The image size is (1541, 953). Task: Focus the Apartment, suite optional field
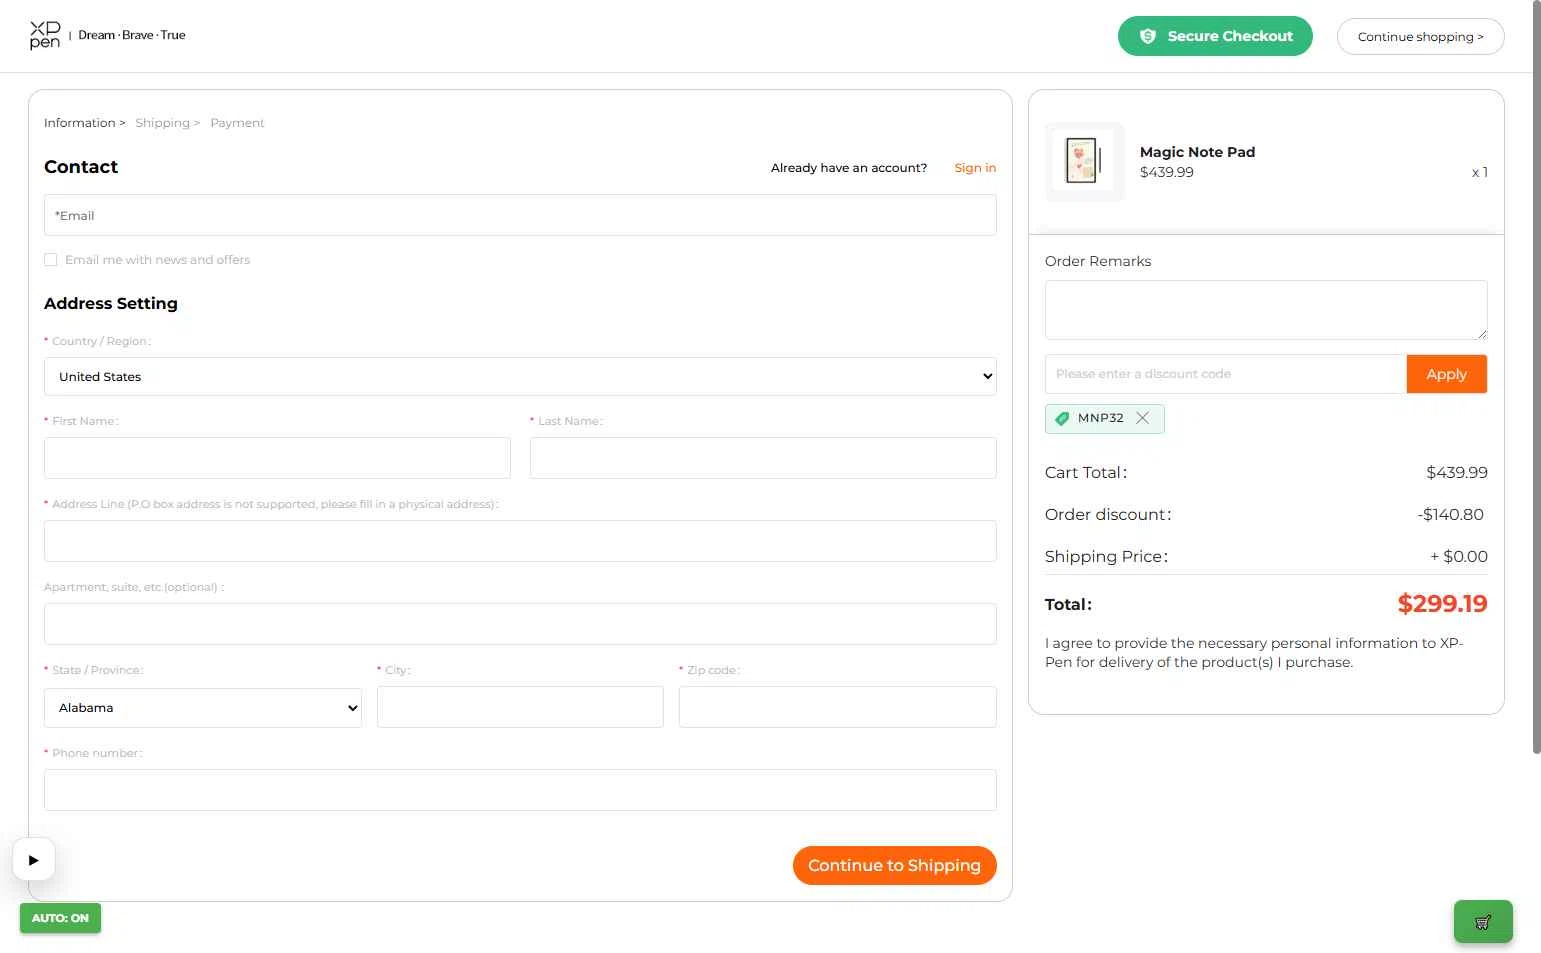520,624
